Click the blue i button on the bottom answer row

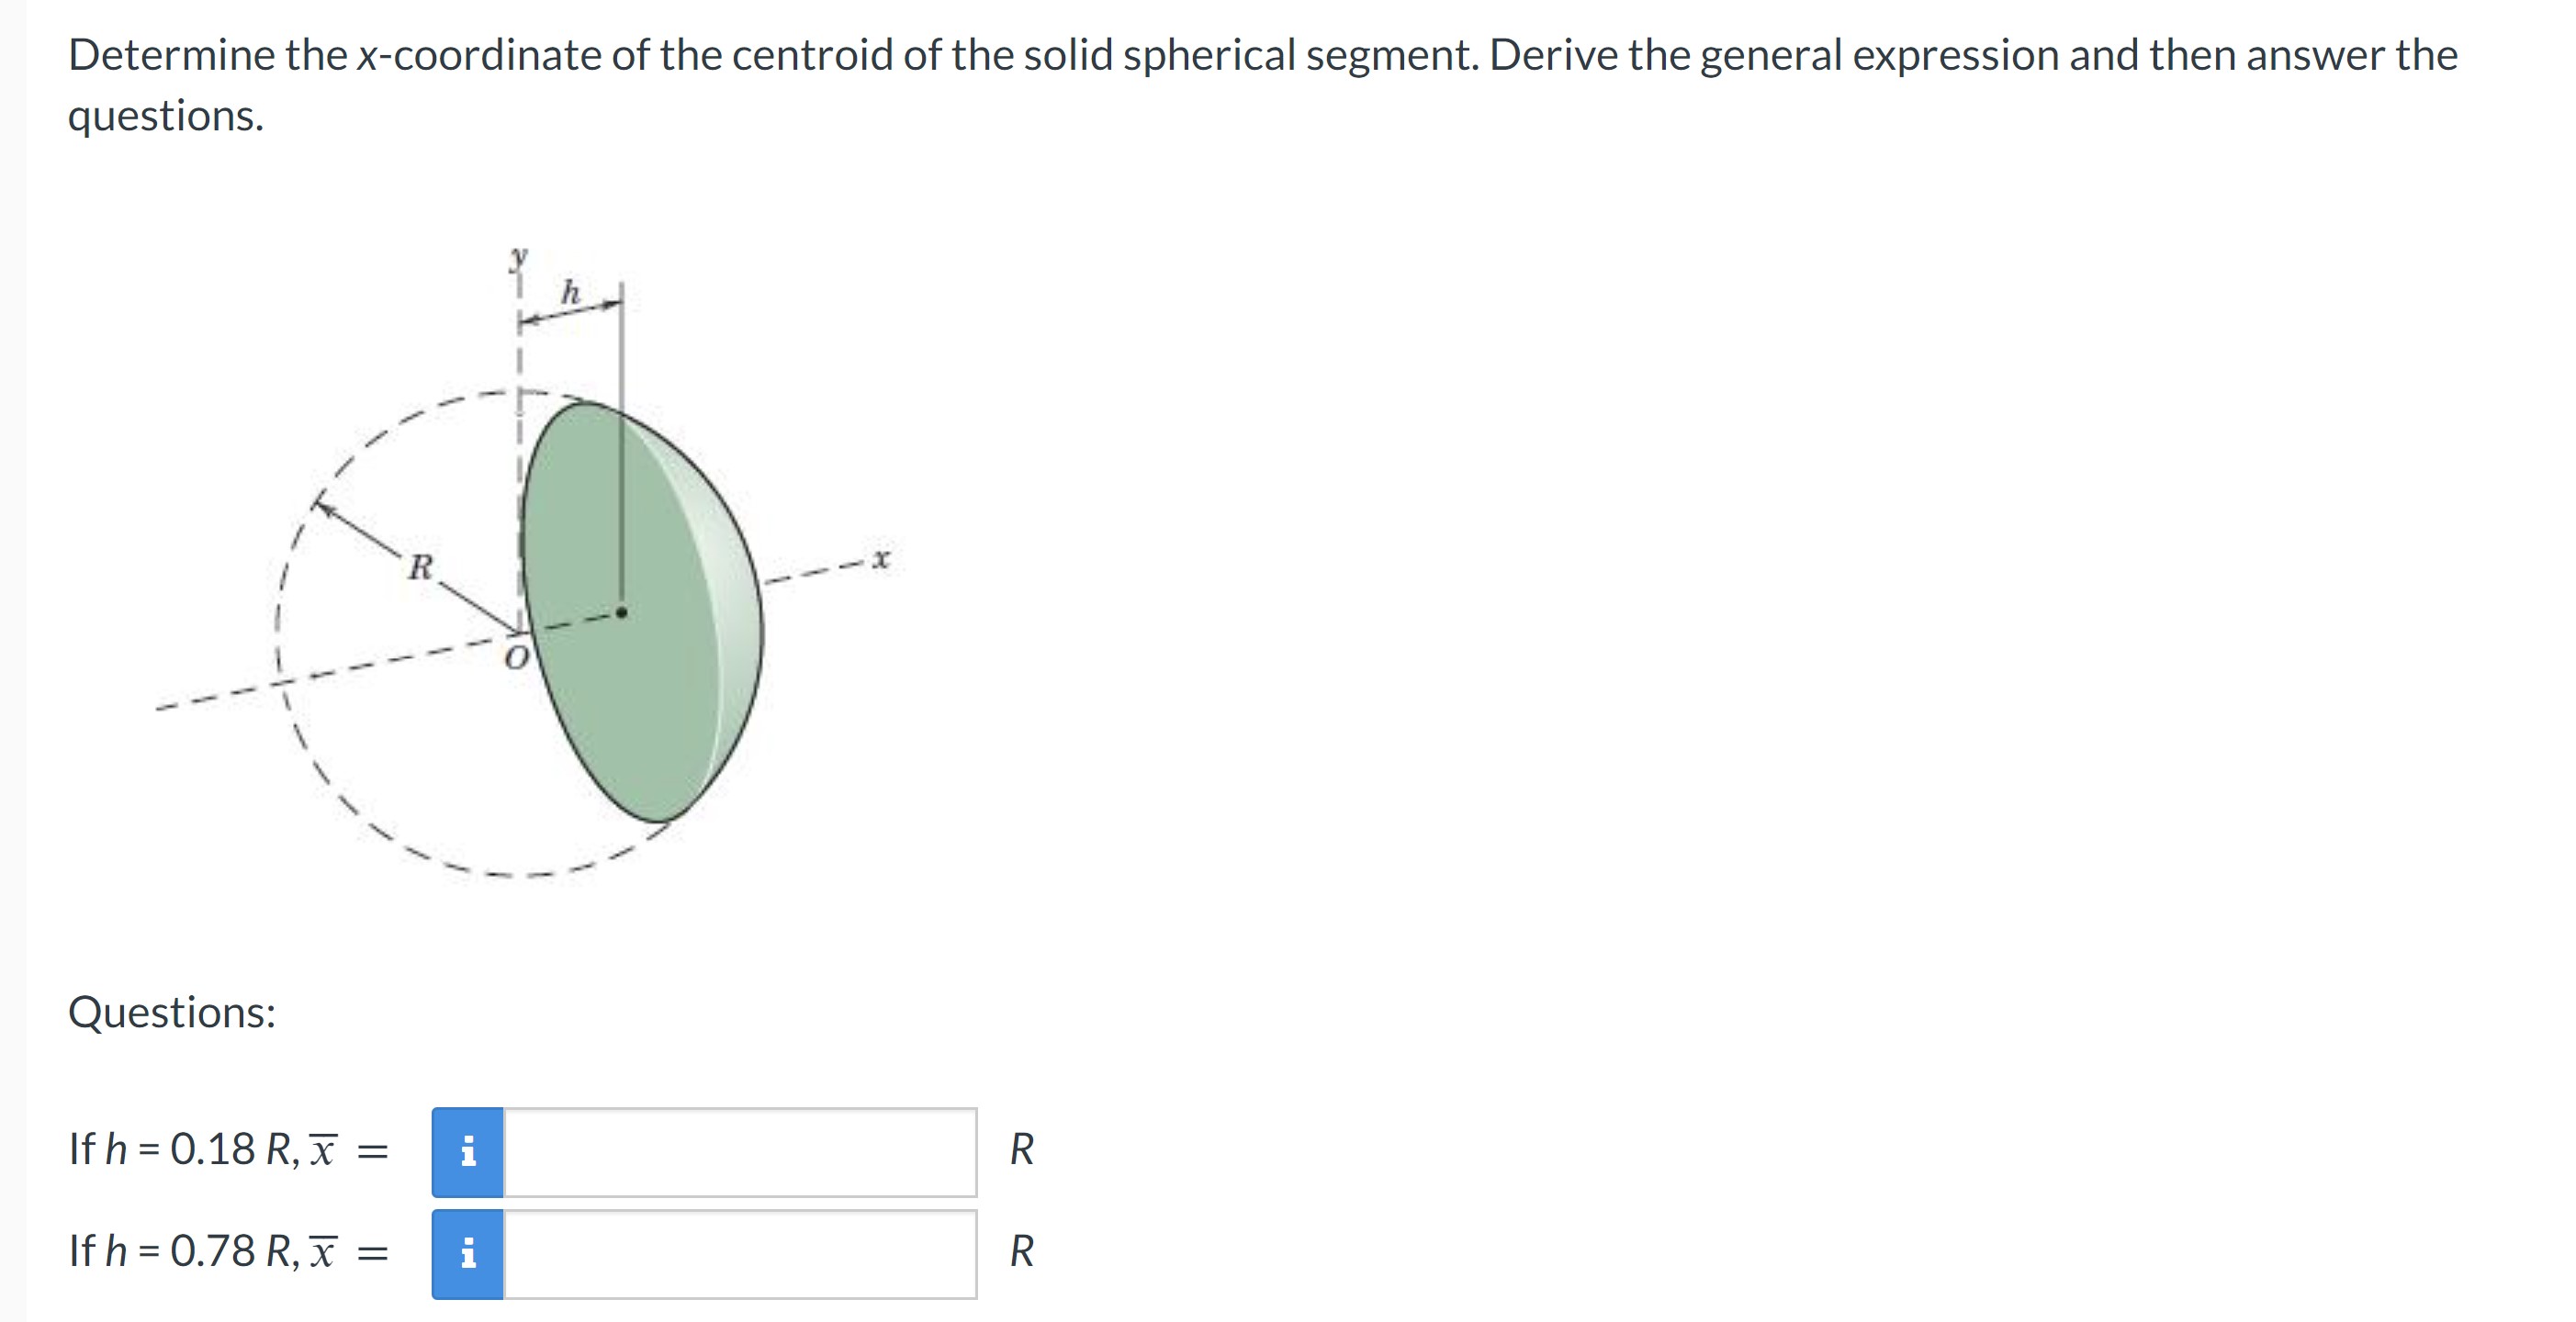(x=469, y=1256)
